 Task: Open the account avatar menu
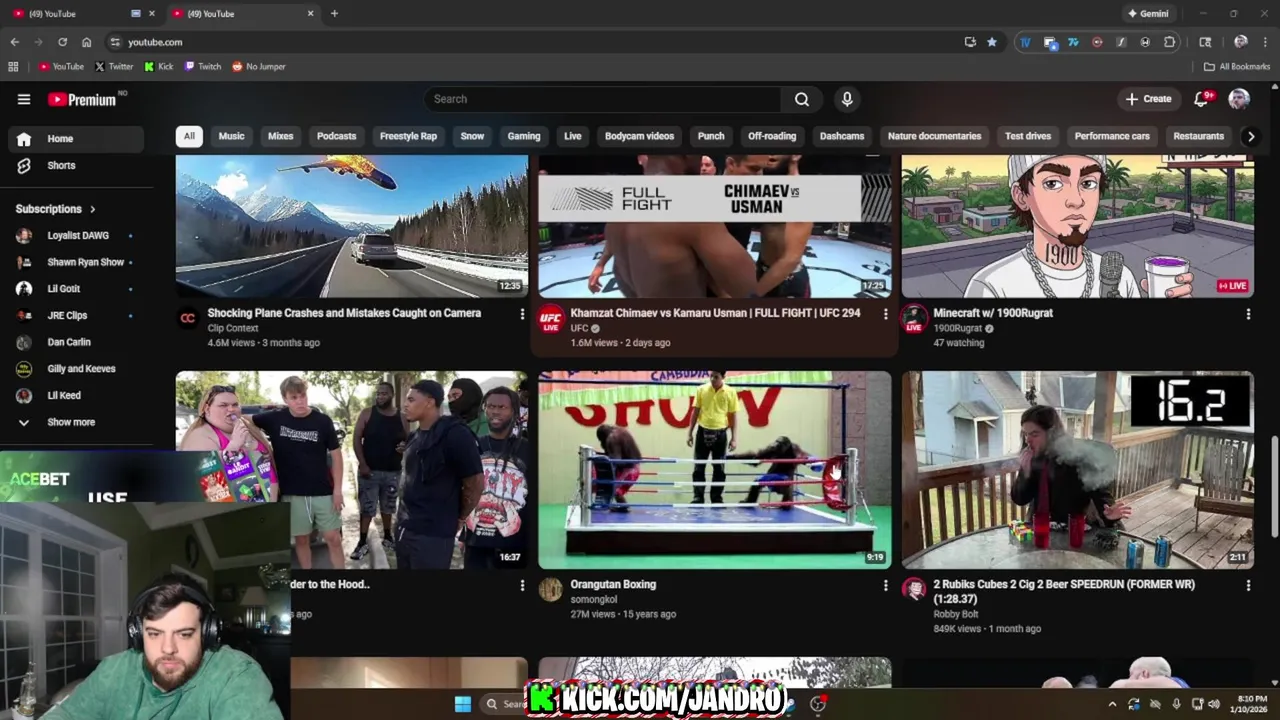click(1239, 98)
